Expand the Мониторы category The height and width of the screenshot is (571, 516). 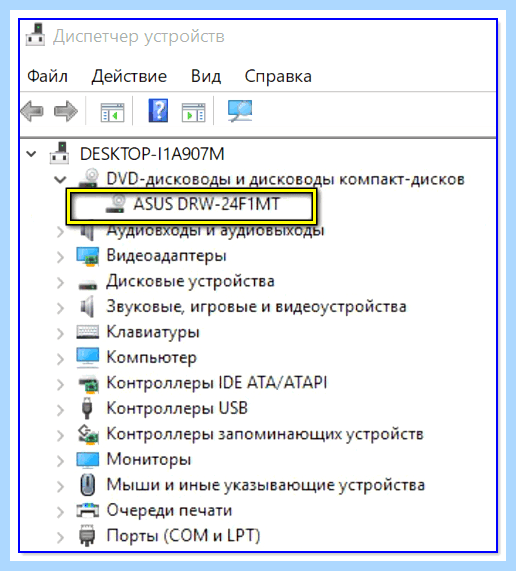(60, 461)
